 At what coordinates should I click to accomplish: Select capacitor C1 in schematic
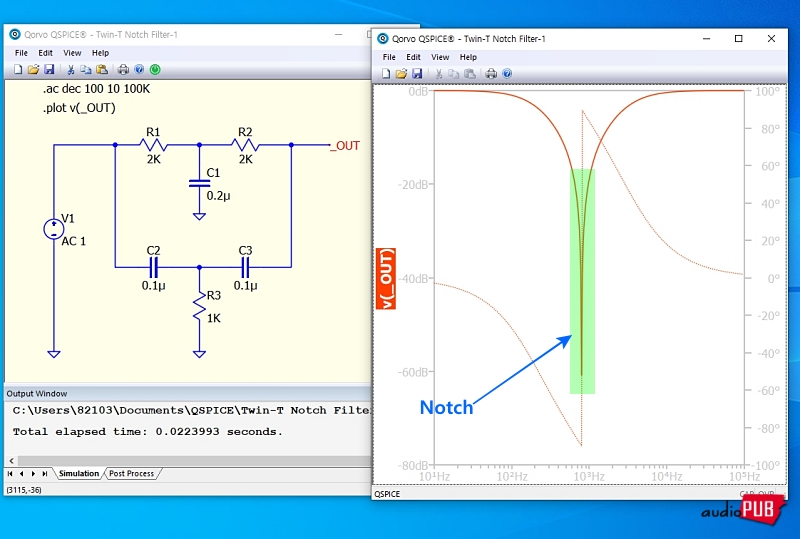(x=199, y=183)
